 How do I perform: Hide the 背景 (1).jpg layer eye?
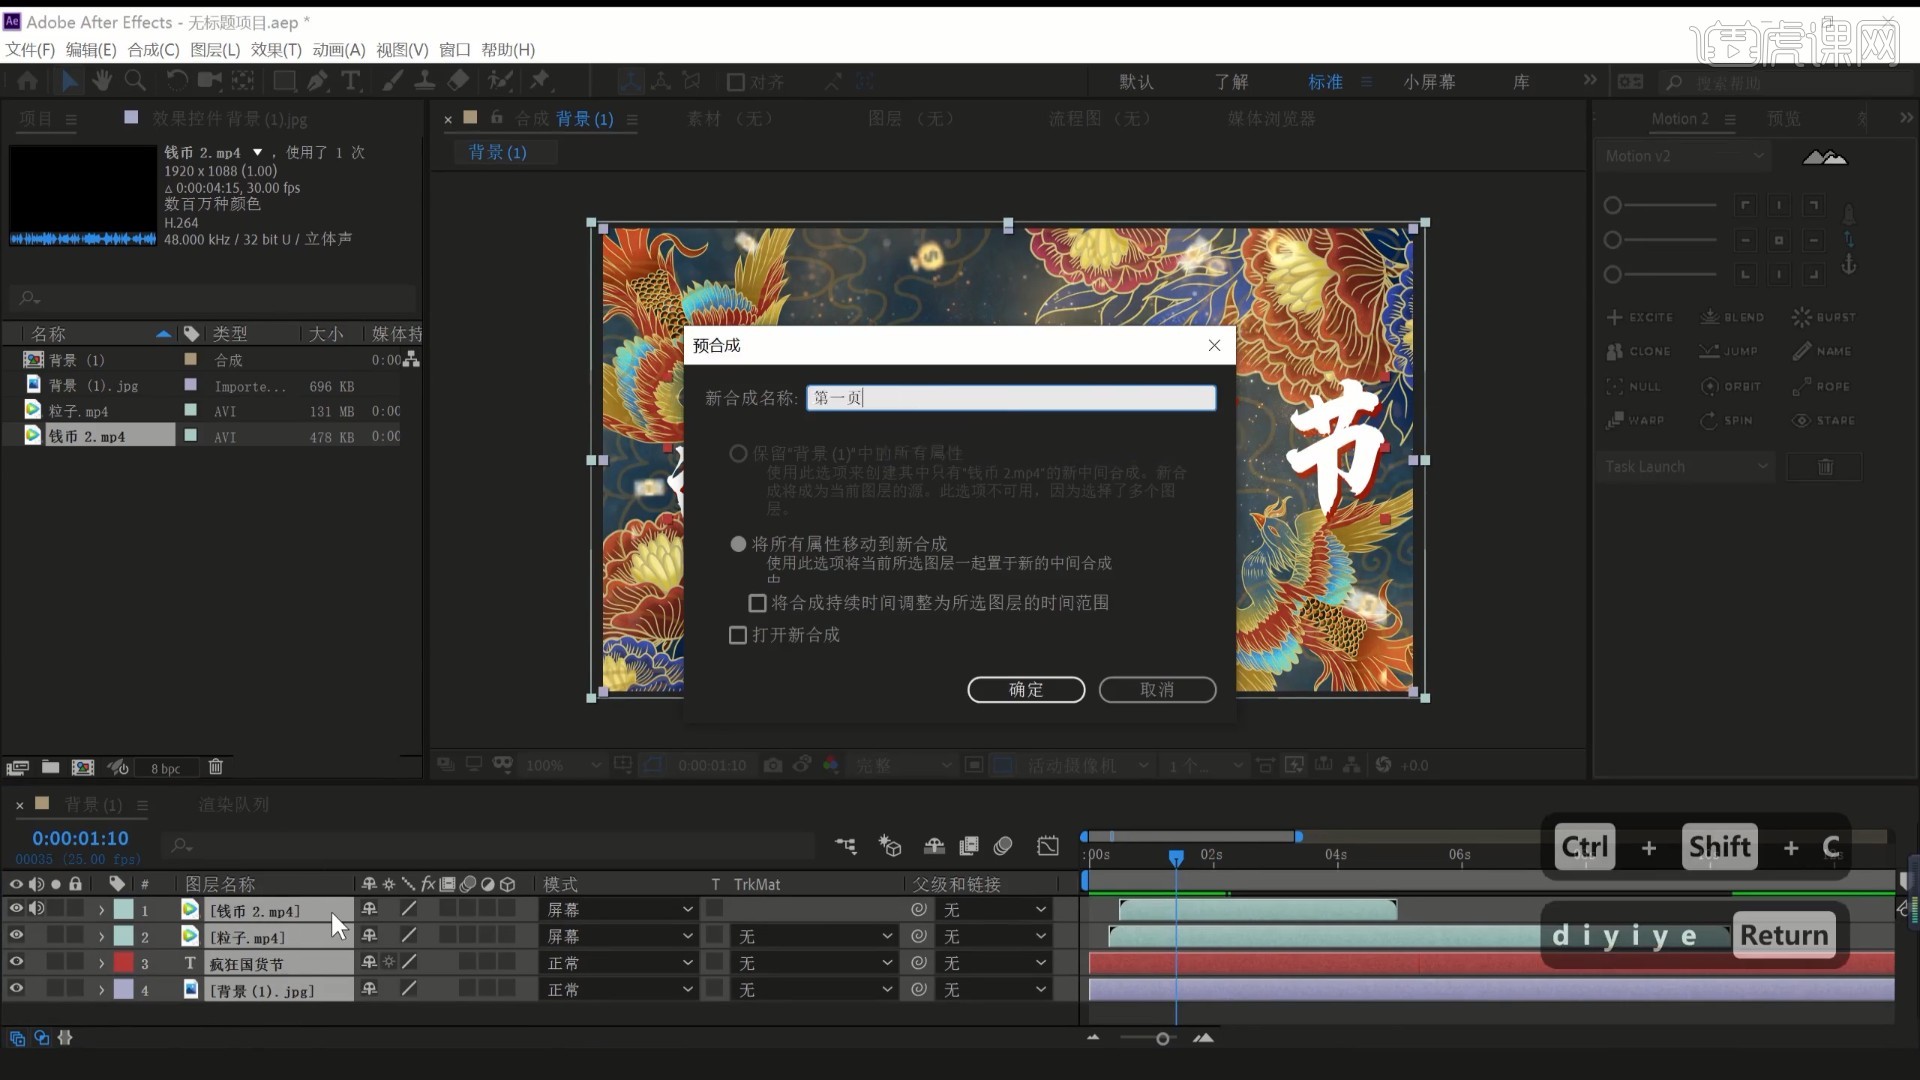click(x=16, y=988)
